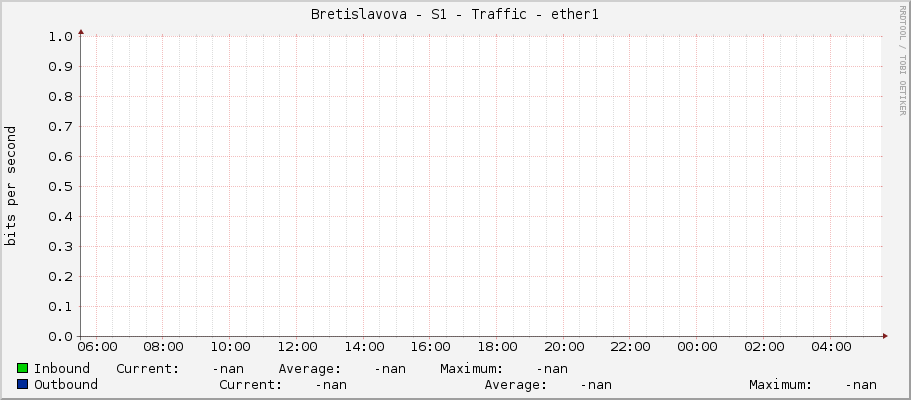
Task: Click the red arrow ending the x-axis
Action: [x=885, y=336]
